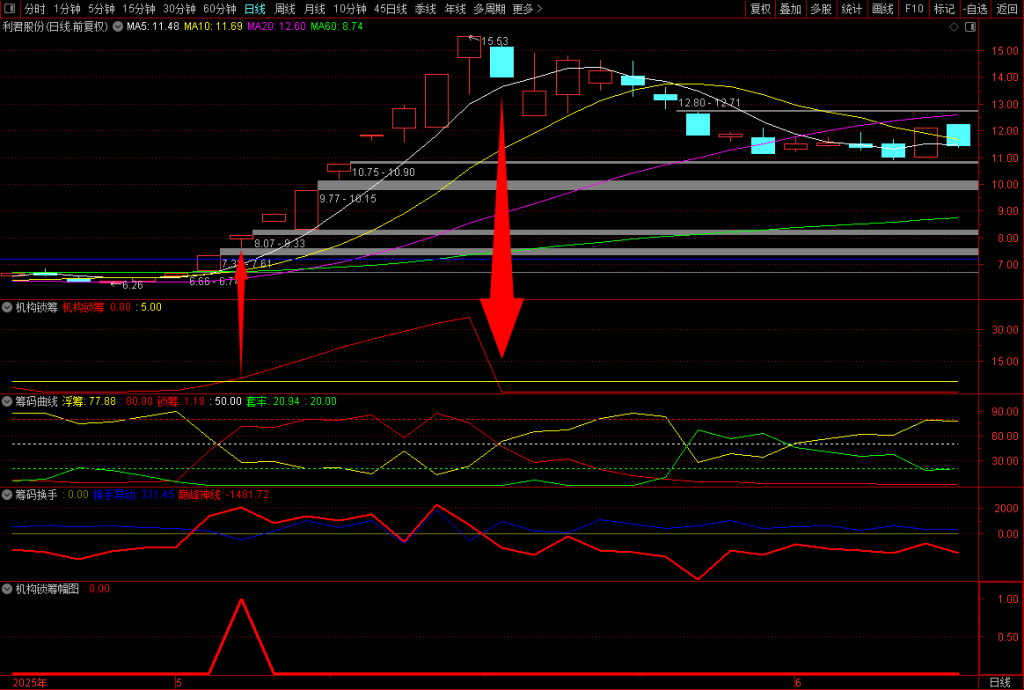Open F10 company information

pyautogui.click(x=913, y=9)
